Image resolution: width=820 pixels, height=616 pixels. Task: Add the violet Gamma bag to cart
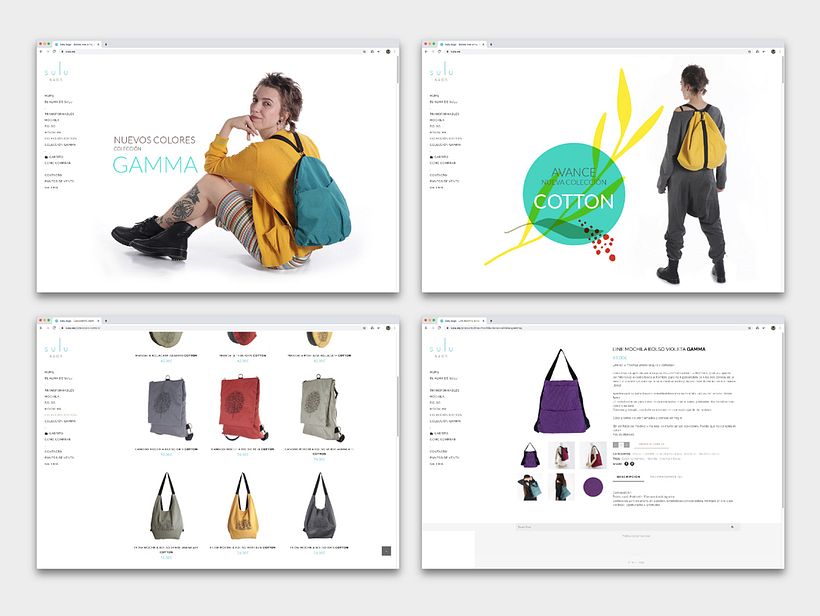click(x=651, y=444)
